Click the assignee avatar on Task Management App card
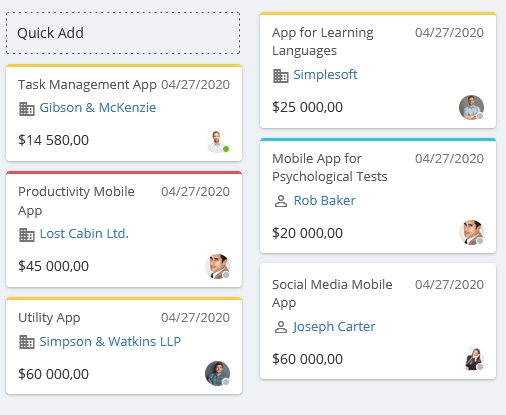Image resolution: width=506 pixels, height=415 pixels. point(217,141)
